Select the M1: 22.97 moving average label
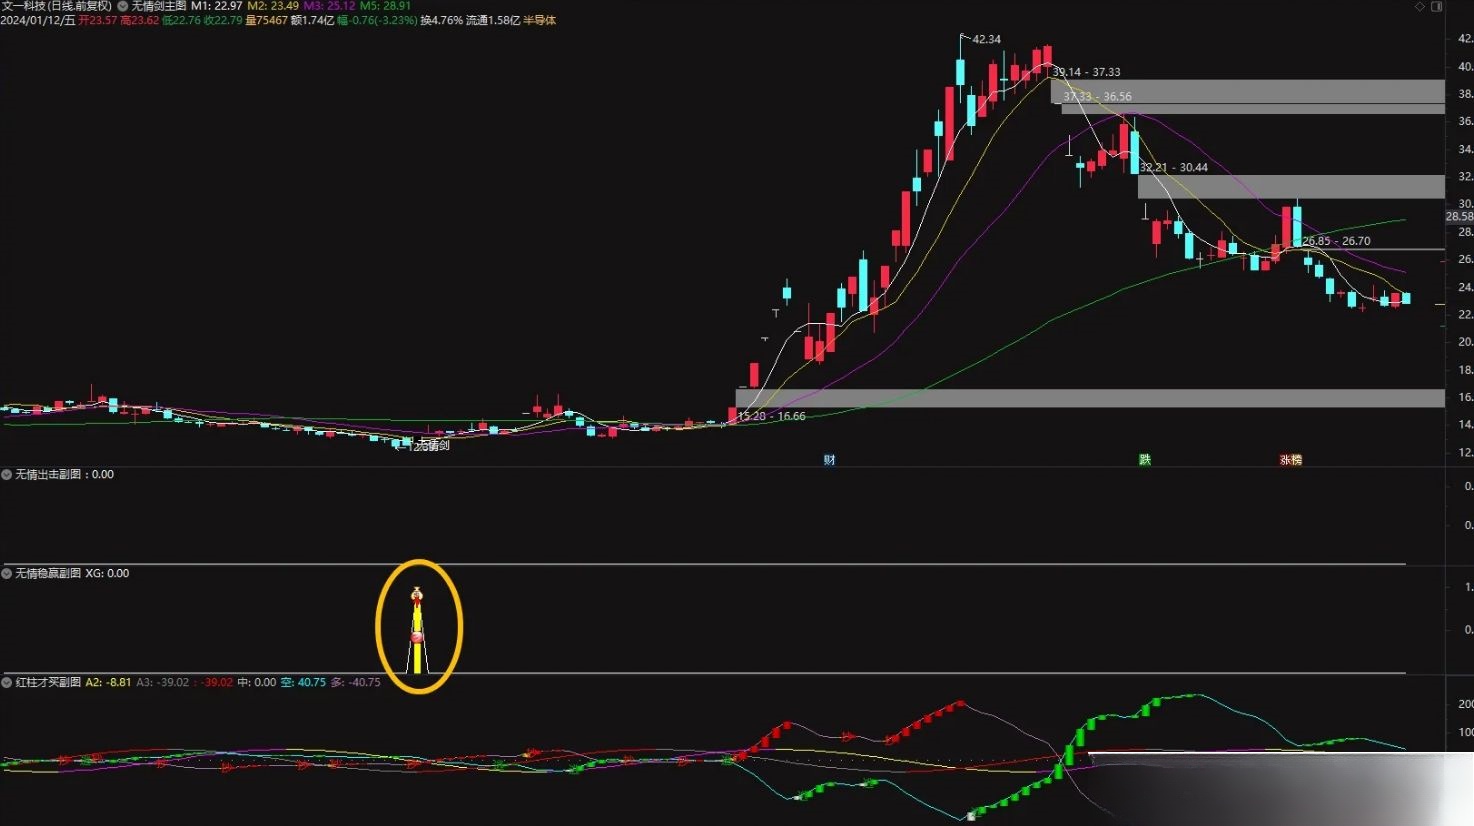Screen dimensions: 1474x826 pos(217,6)
